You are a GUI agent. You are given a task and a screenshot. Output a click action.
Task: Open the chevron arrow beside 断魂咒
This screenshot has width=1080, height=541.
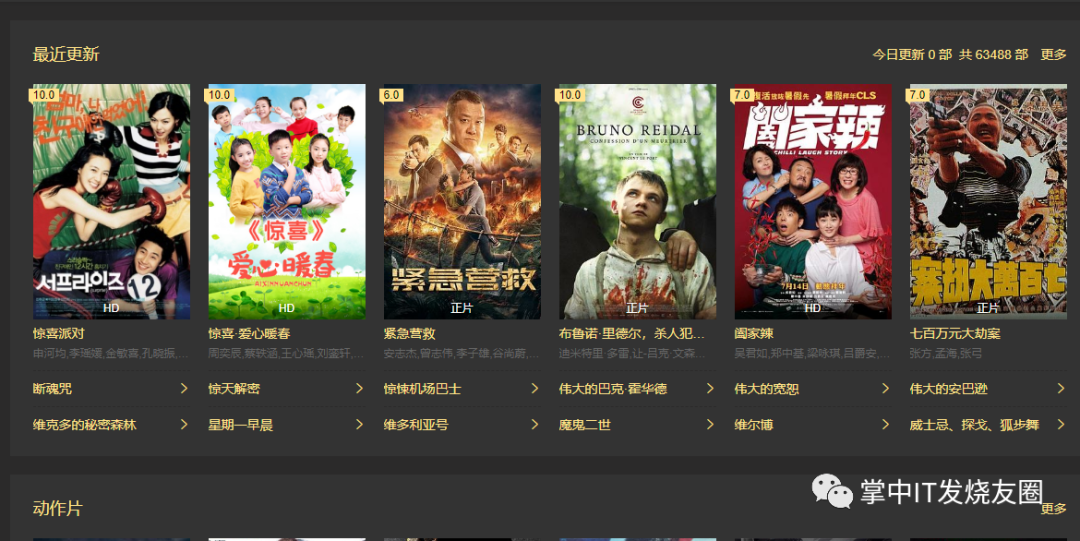(x=184, y=389)
